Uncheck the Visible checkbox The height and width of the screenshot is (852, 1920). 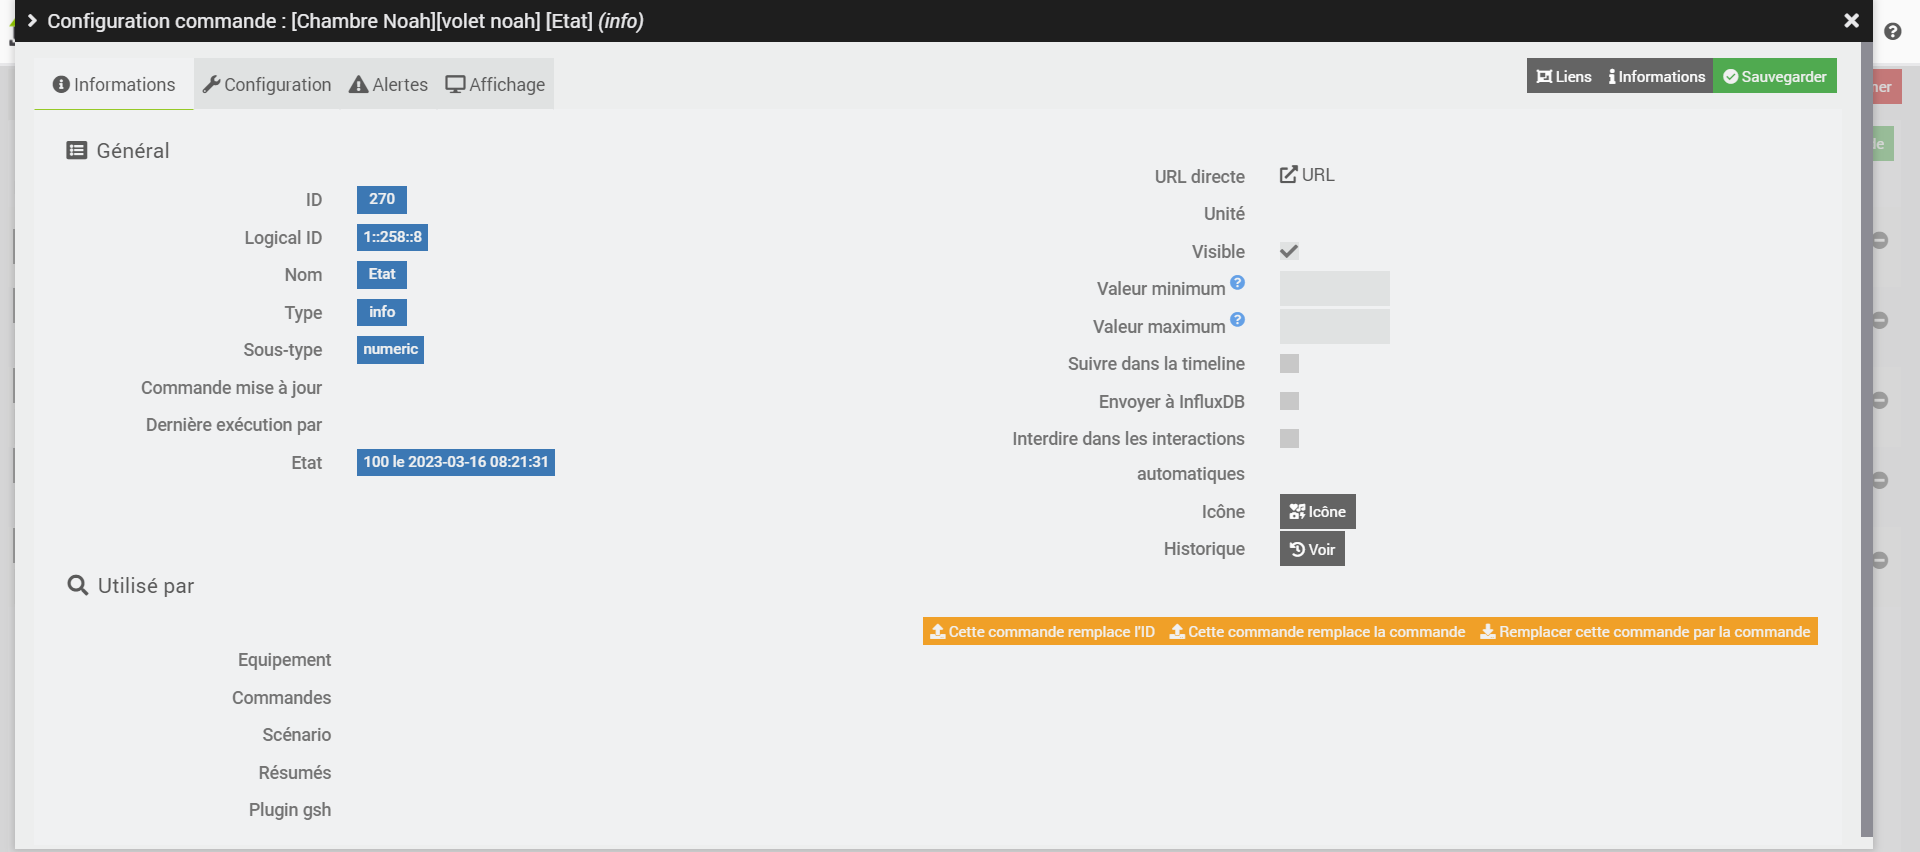(1289, 251)
